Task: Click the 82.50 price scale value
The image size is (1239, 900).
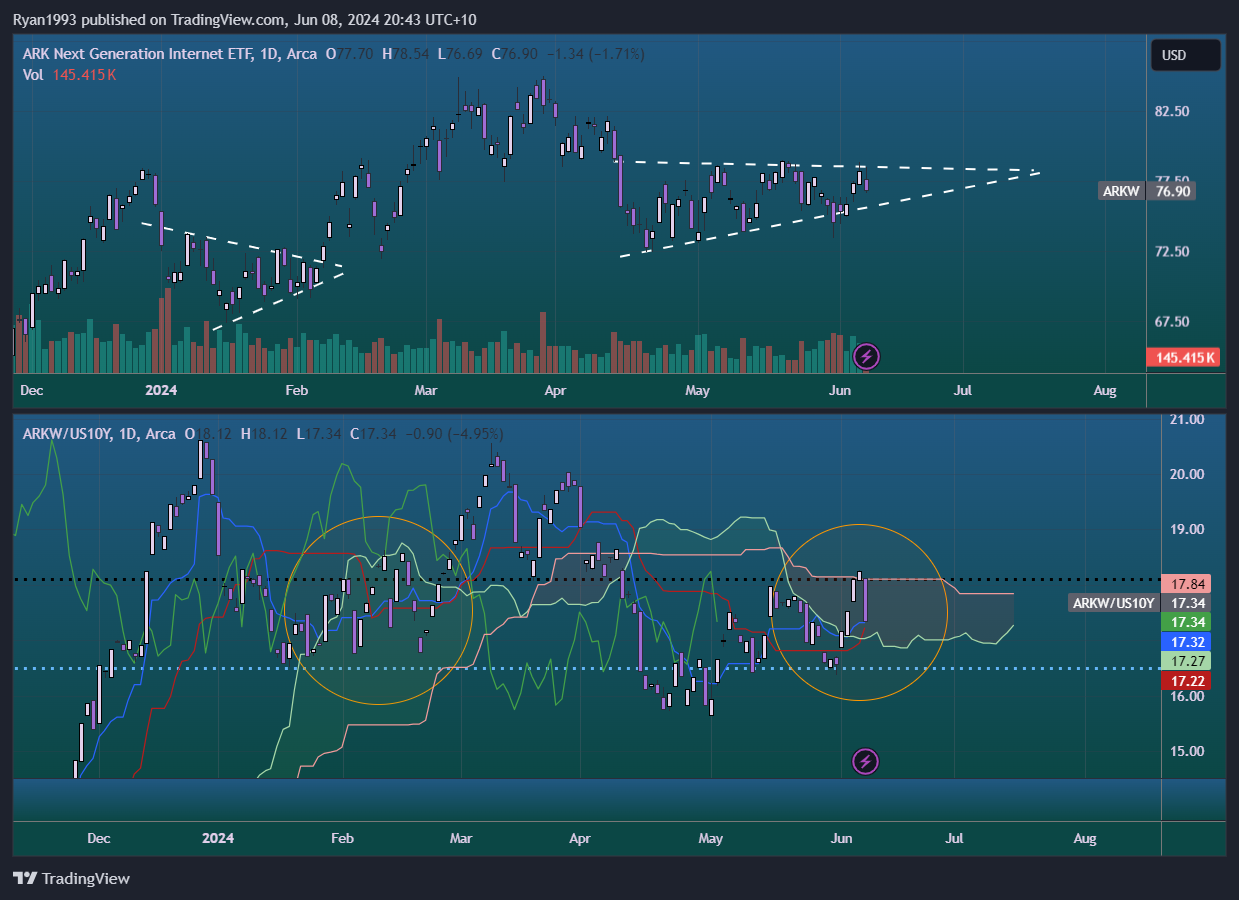Action: [1172, 111]
